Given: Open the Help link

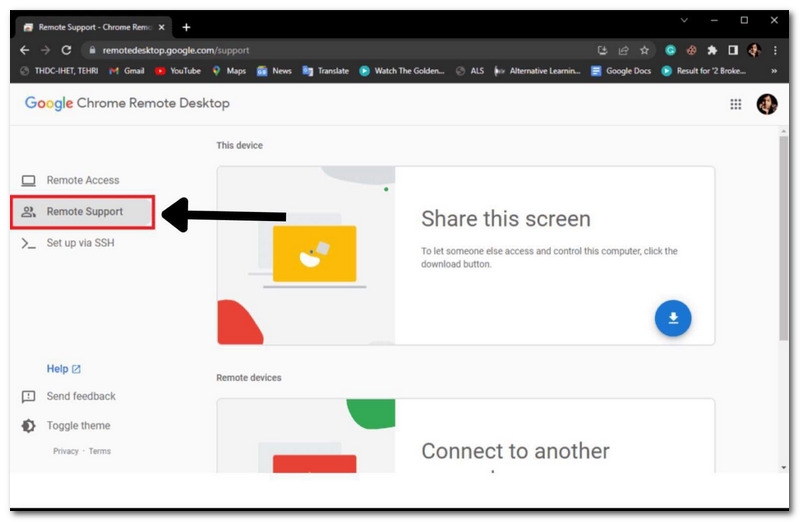Looking at the screenshot, I should [63, 368].
